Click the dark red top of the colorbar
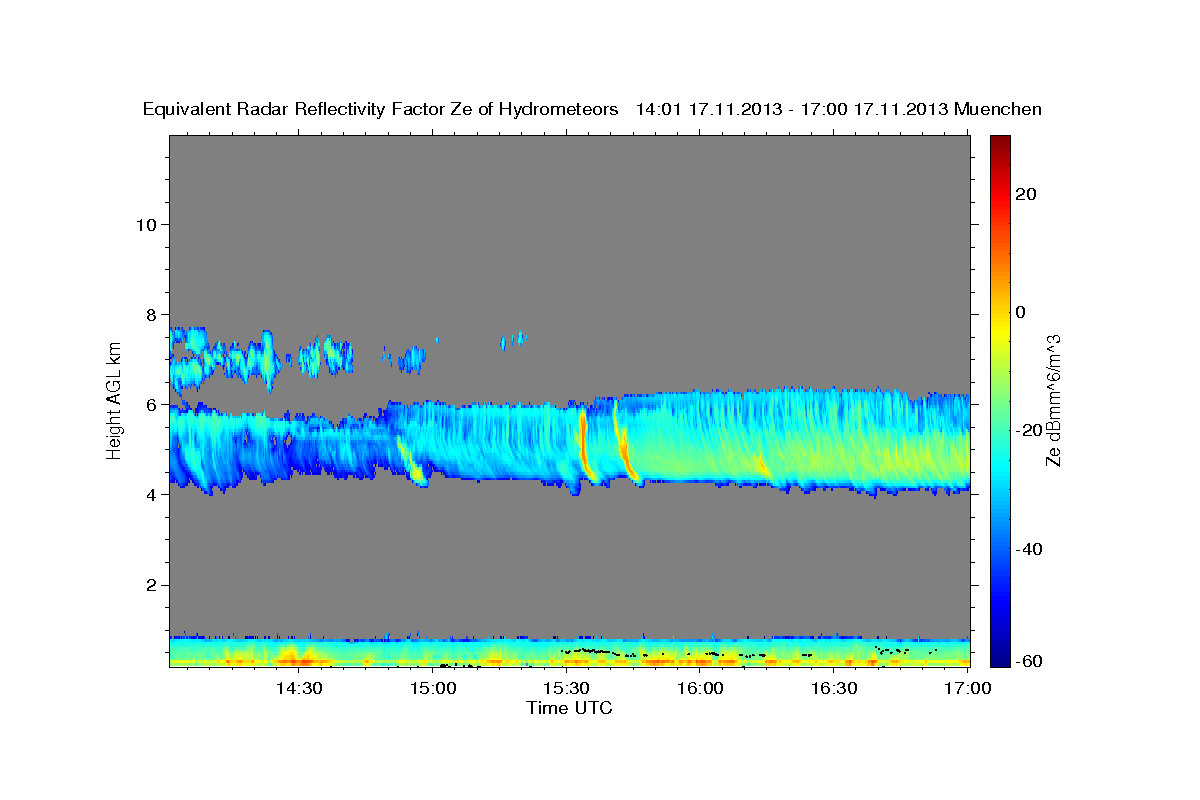This screenshot has height=800, width=1200. pyautogui.click(x=1000, y=145)
